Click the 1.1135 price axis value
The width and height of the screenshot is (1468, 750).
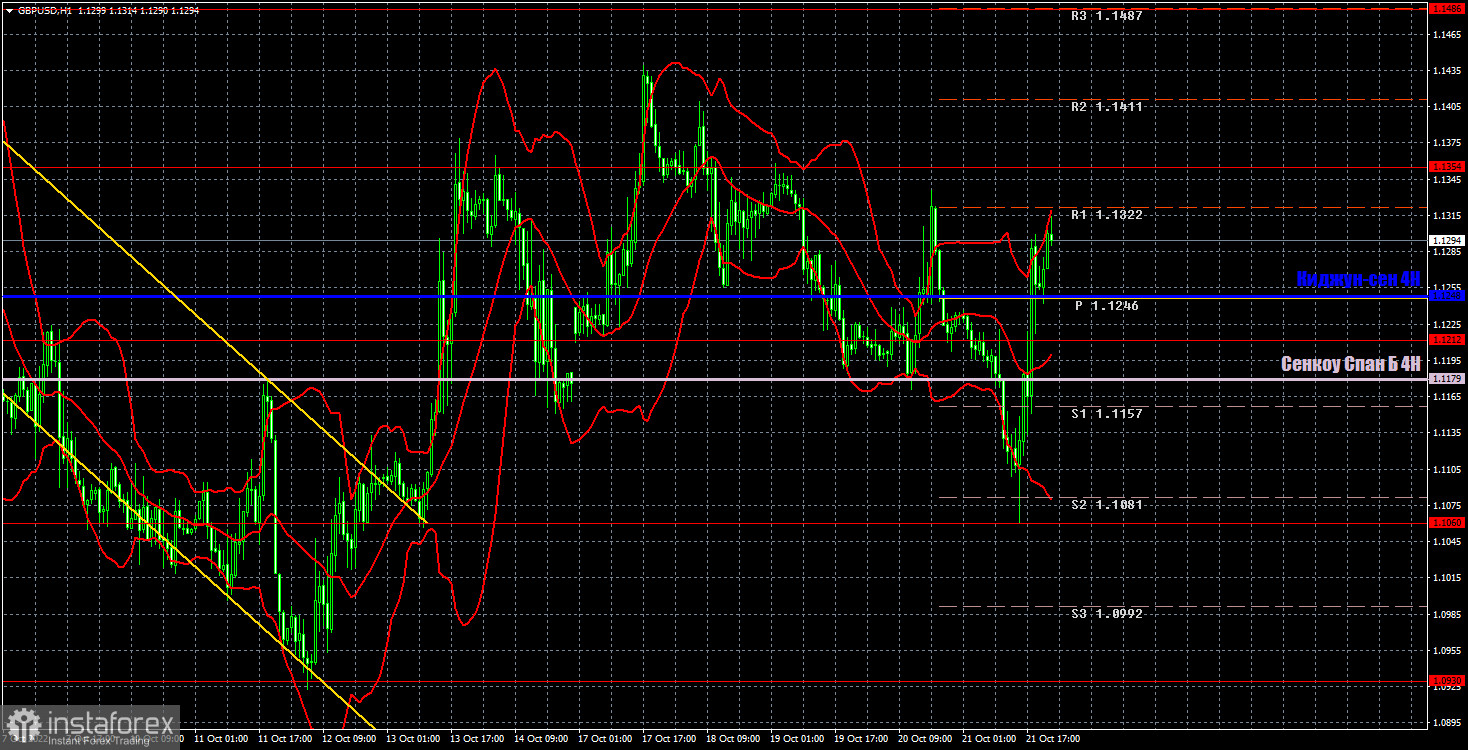pos(1447,433)
